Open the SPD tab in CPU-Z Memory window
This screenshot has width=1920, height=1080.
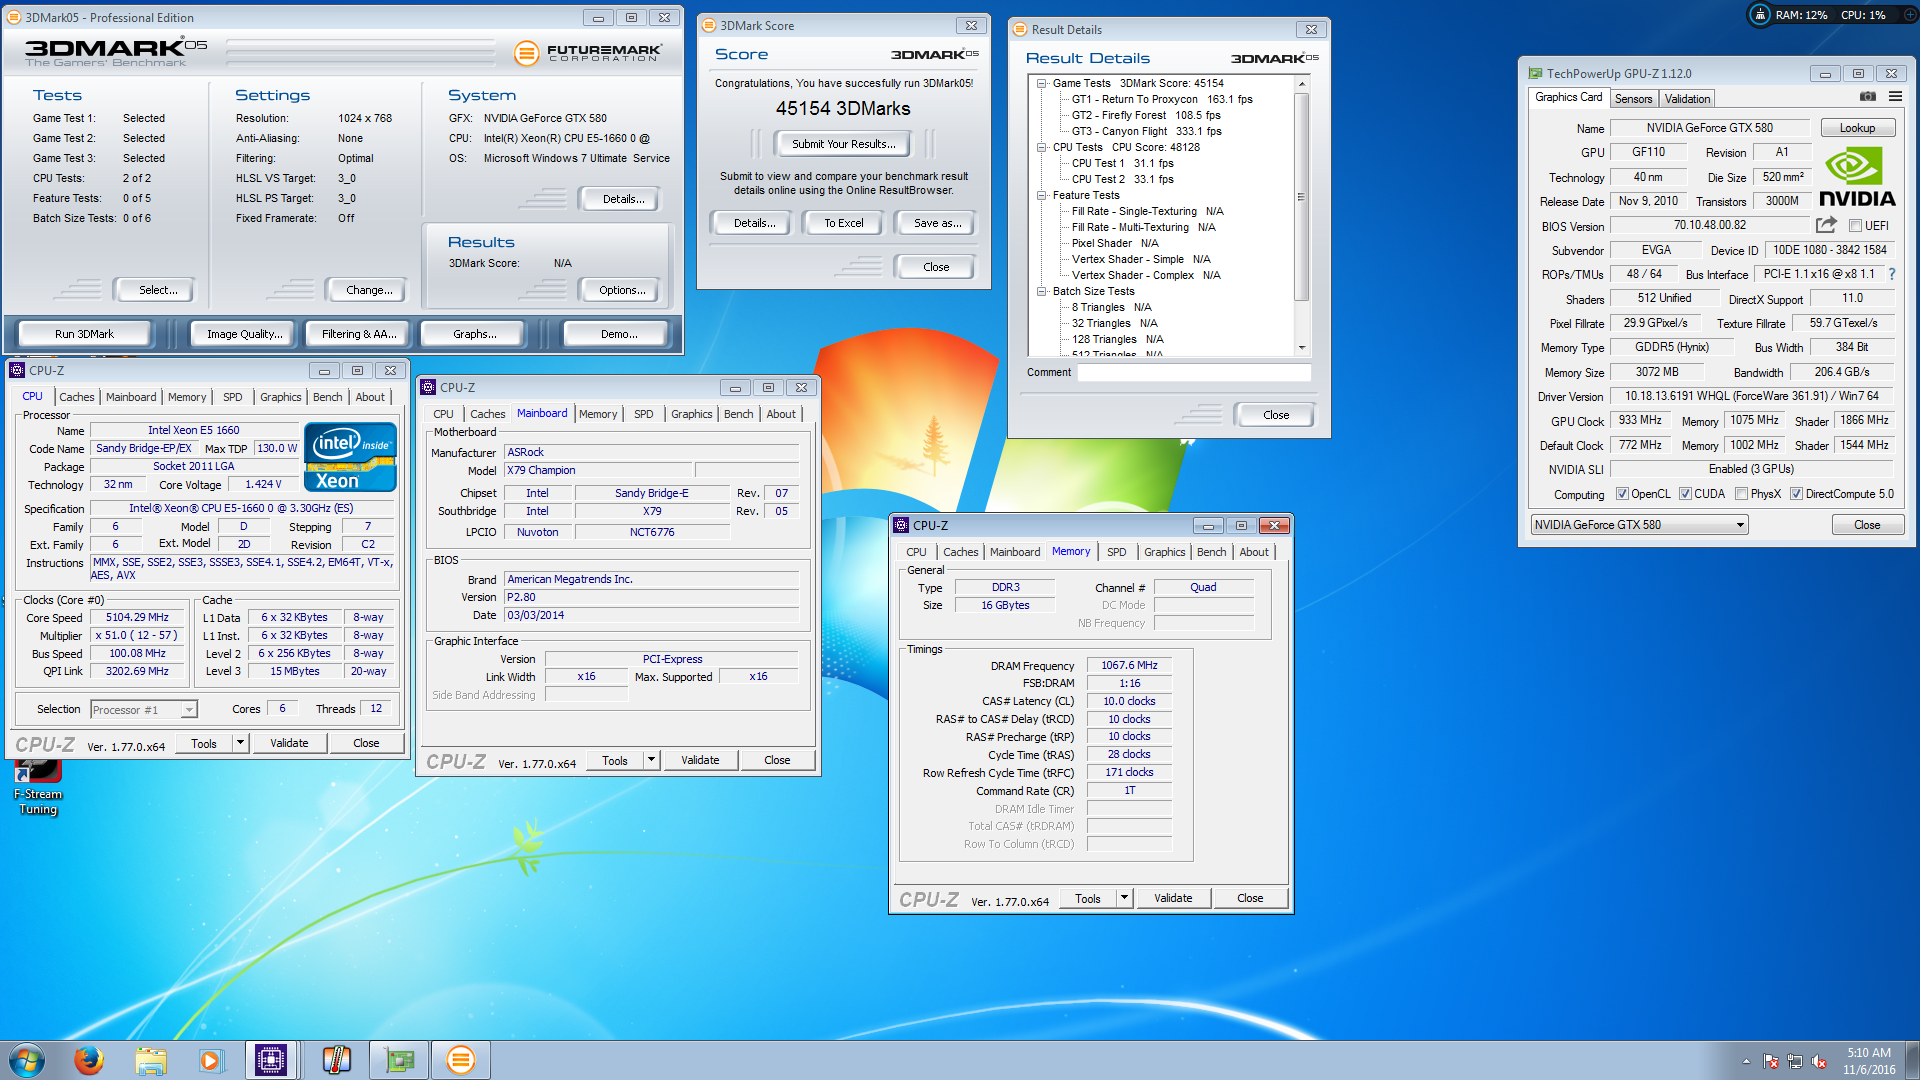tap(1116, 552)
